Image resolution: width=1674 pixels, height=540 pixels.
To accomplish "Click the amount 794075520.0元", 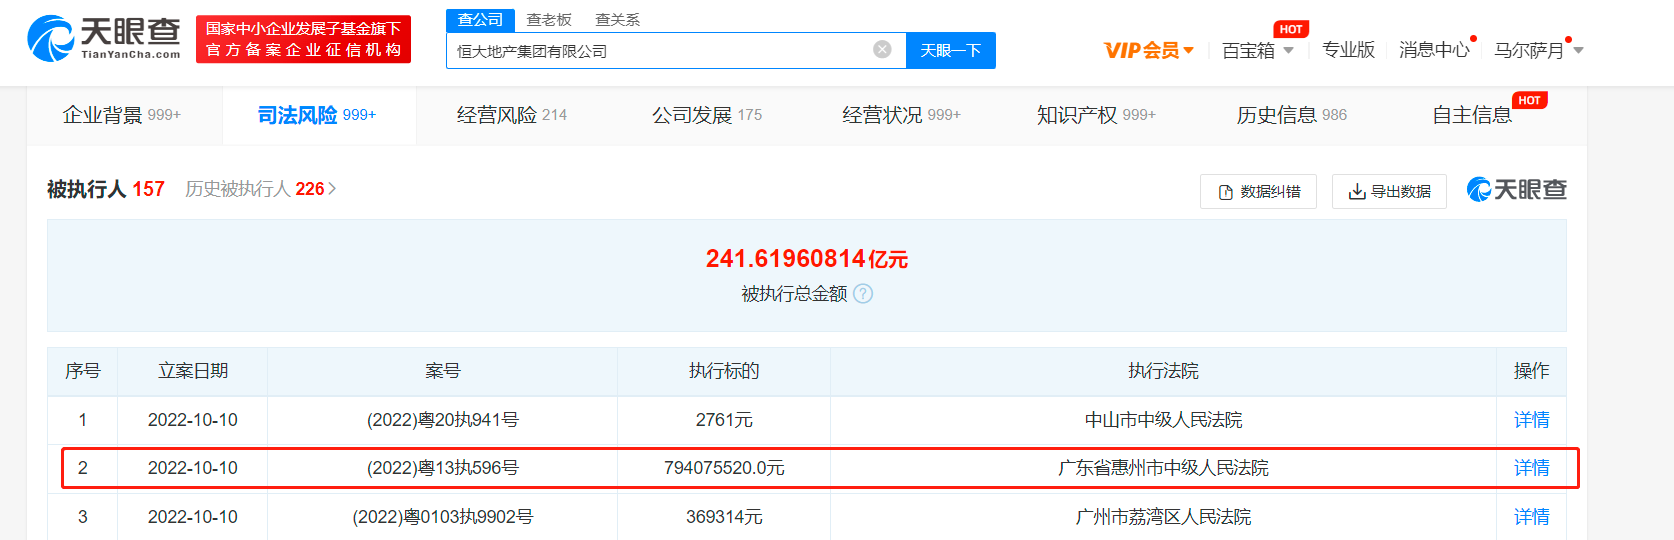I will point(724,468).
